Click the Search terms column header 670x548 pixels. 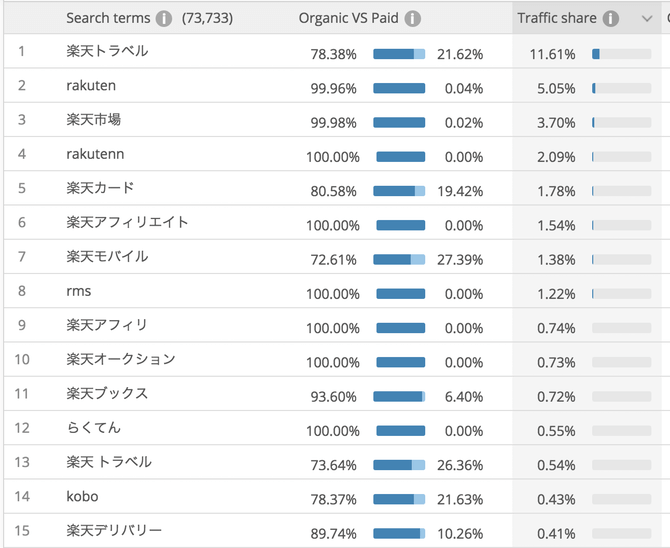tap(108, 19)
